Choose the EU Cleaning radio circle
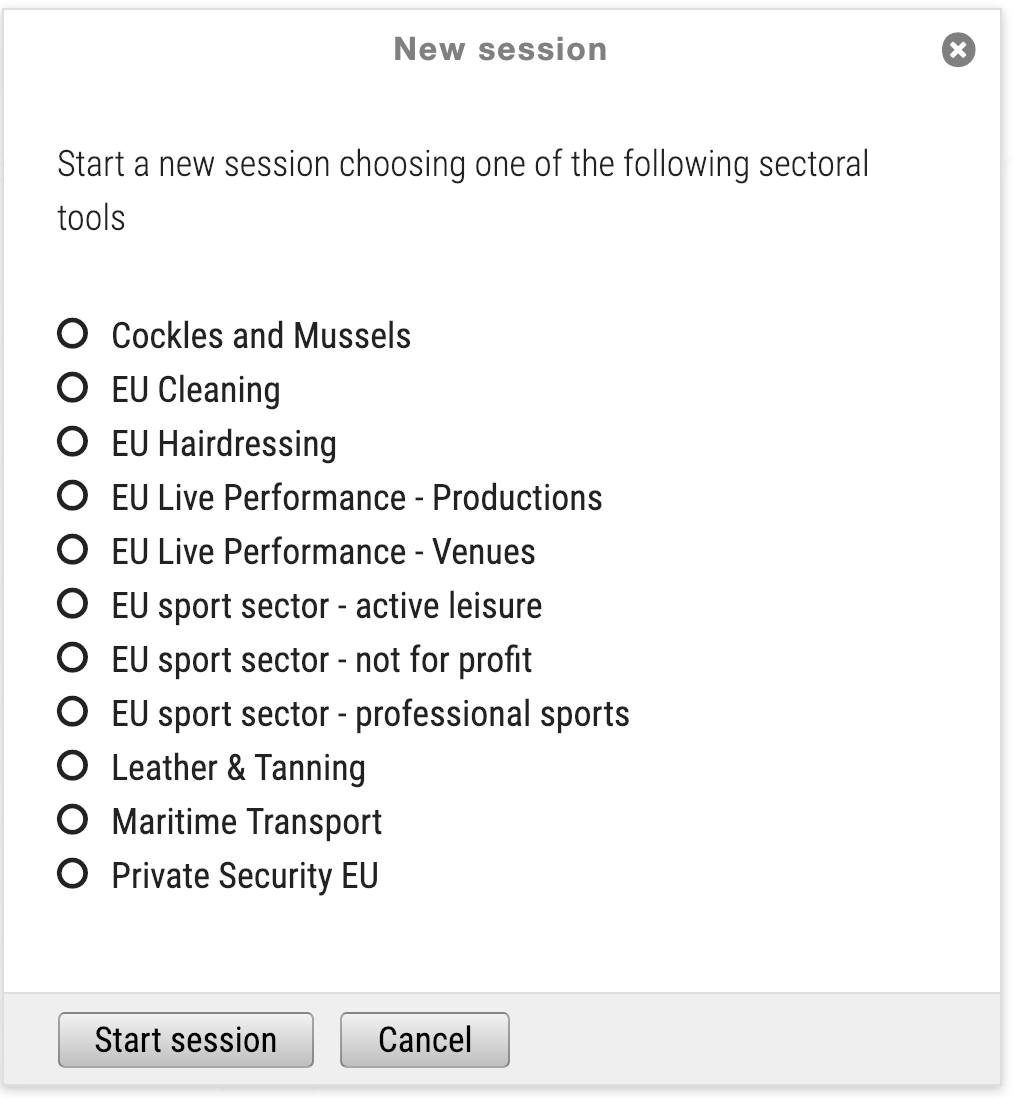 [x=72, y=388]
